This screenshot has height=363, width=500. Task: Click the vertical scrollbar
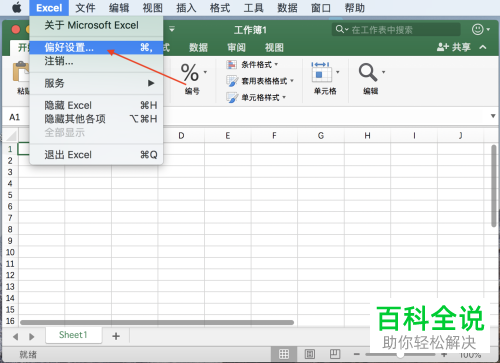(494, 186)
